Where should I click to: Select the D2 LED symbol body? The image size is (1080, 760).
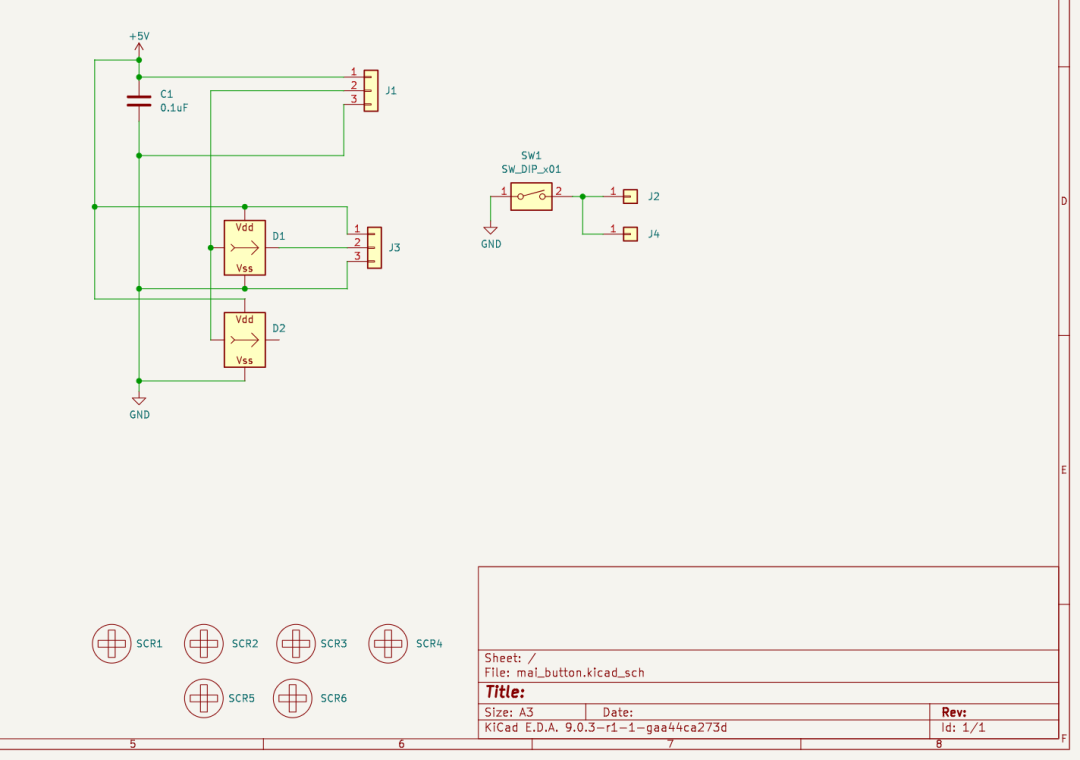(245, 340)
